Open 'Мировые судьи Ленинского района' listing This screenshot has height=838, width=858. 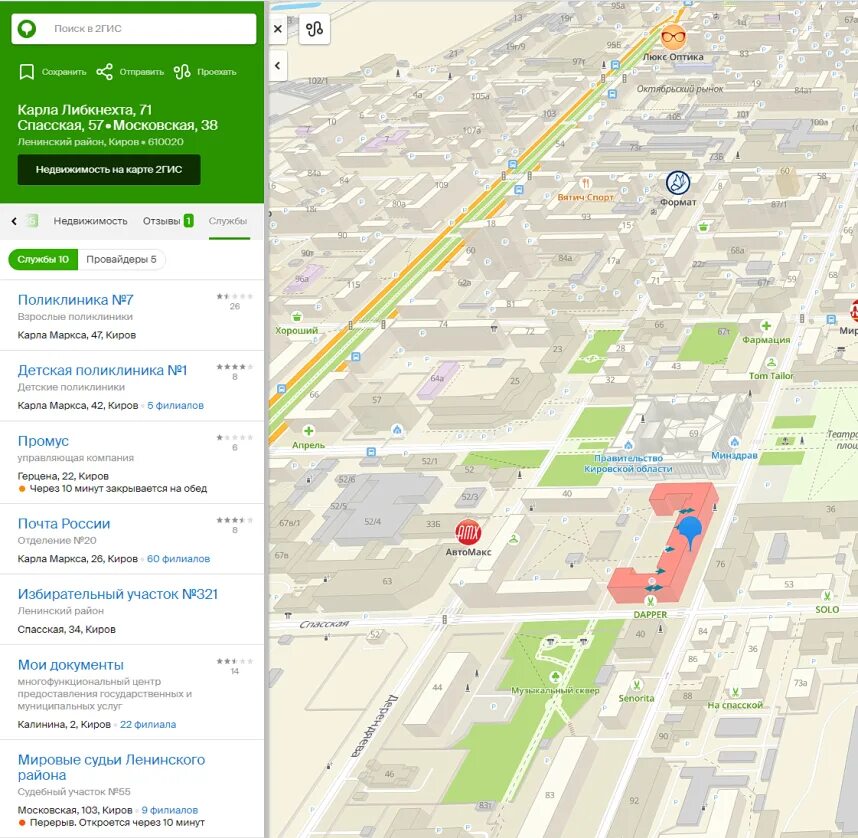(x=111, y=767)
